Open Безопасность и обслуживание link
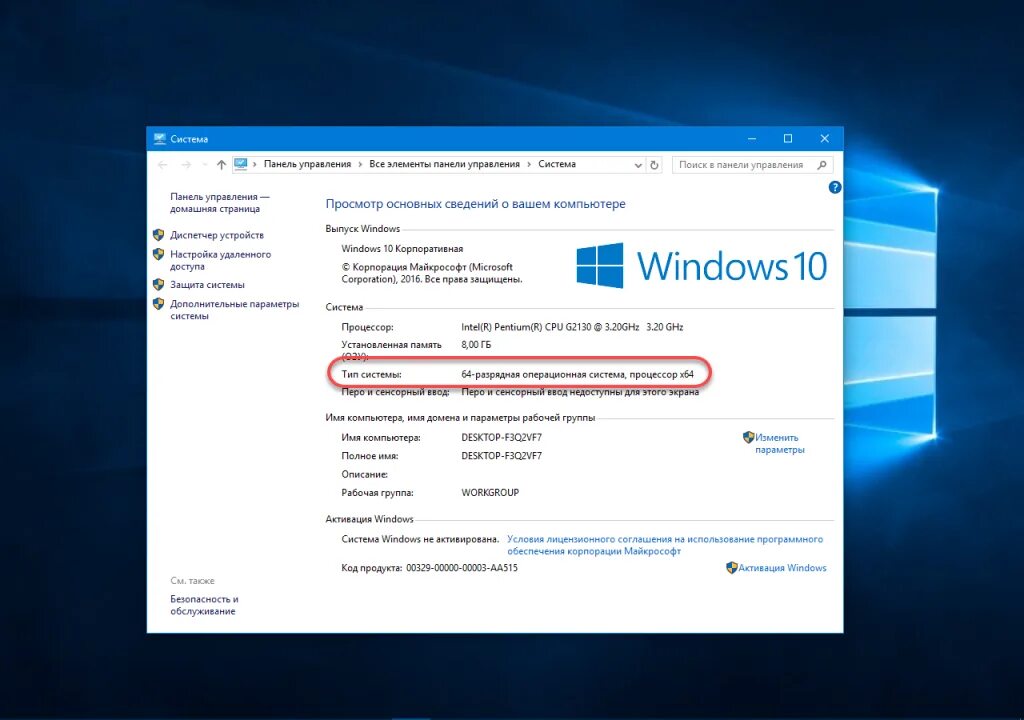The width and height of the screenshot is (1024, 720). pyautogui.click(x=204, y=605)
